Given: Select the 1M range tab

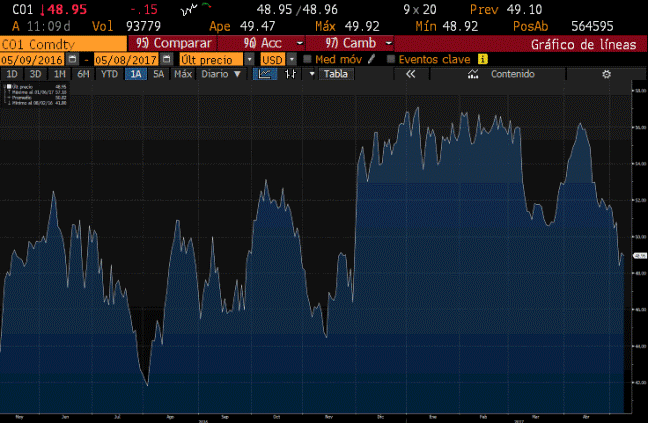Looking at the screenshot, I should tap(60, 74).
